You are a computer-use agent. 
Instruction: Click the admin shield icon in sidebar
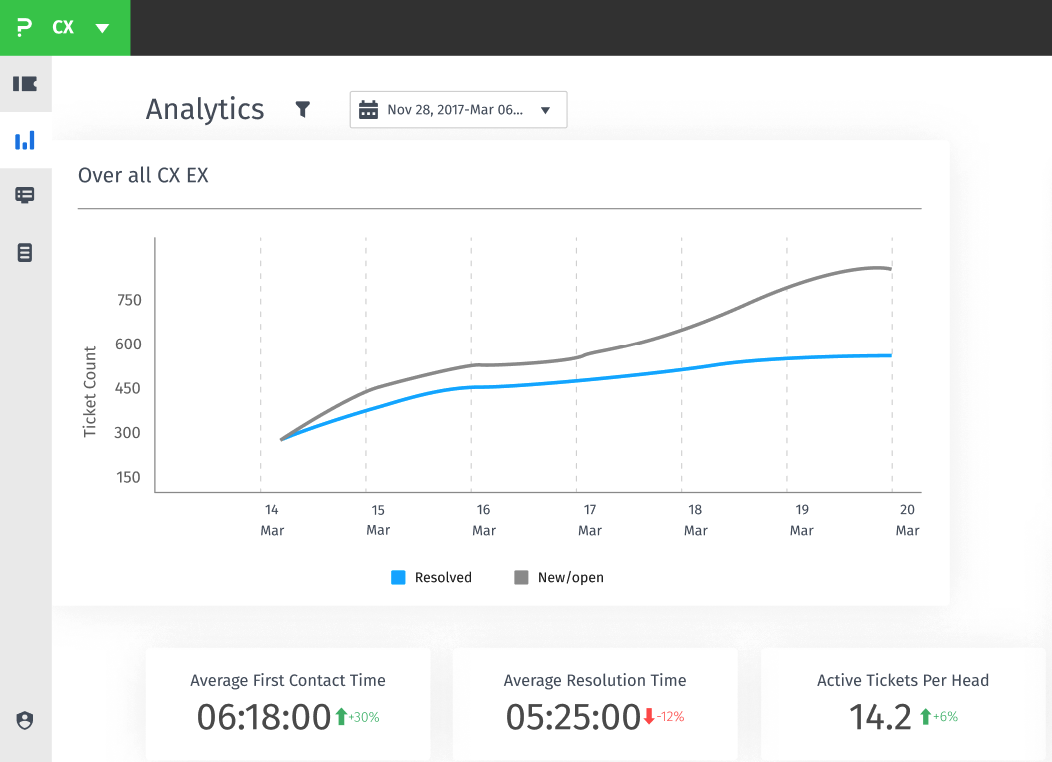point(25,720)
